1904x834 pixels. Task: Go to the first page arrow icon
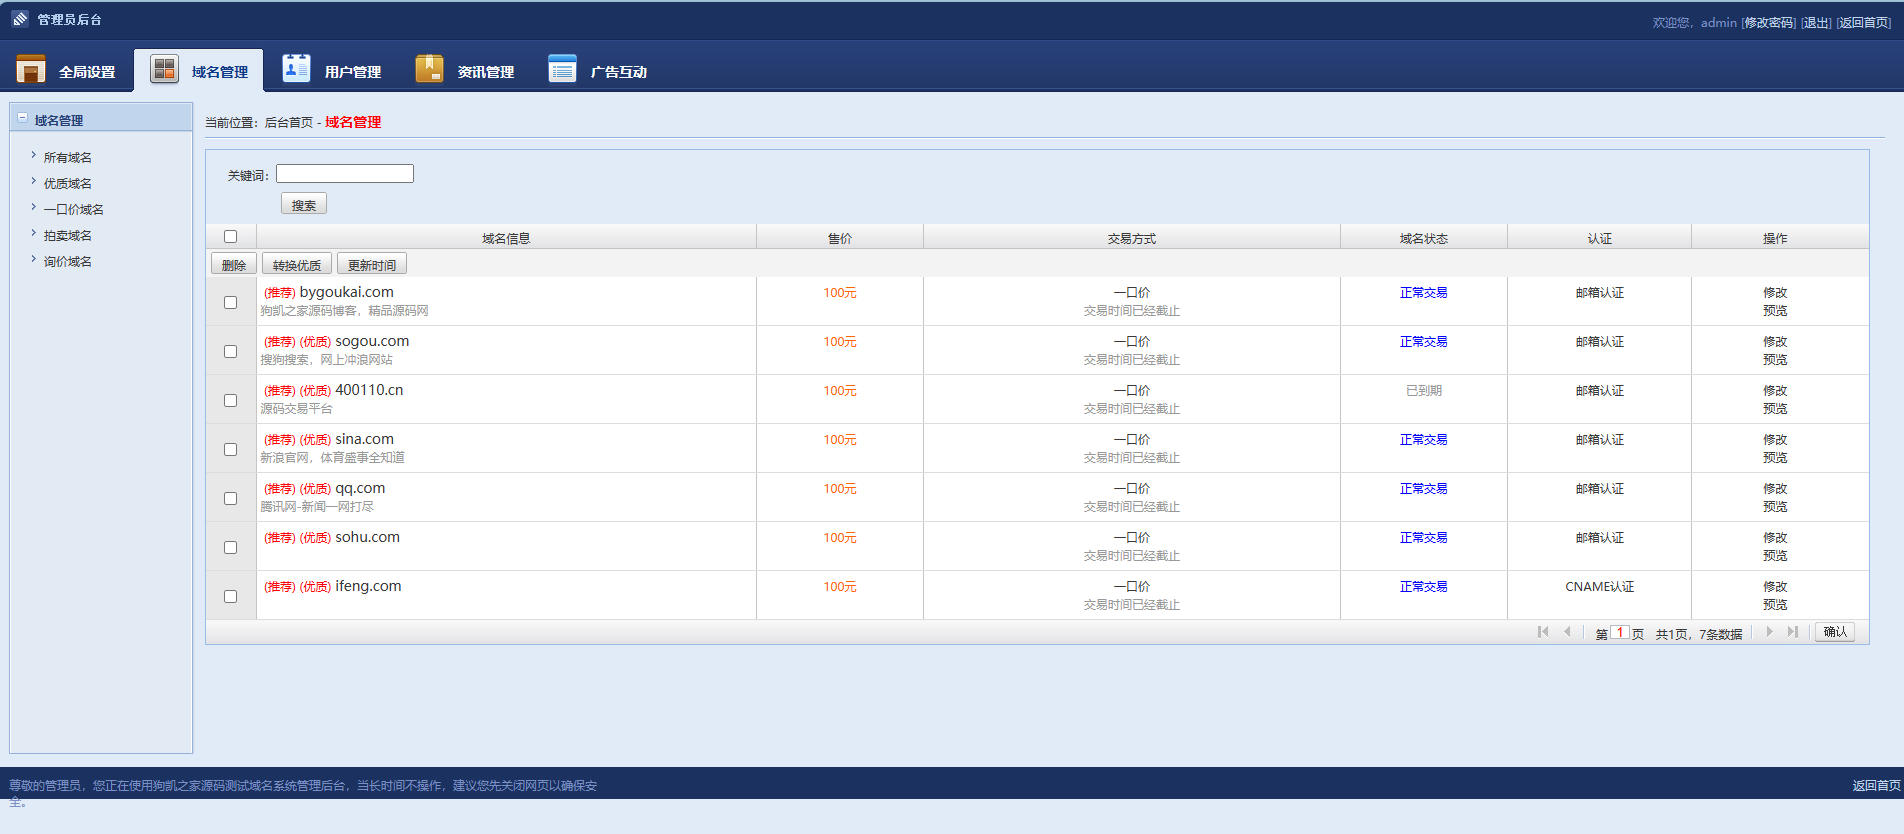[x=1543, y=632]
